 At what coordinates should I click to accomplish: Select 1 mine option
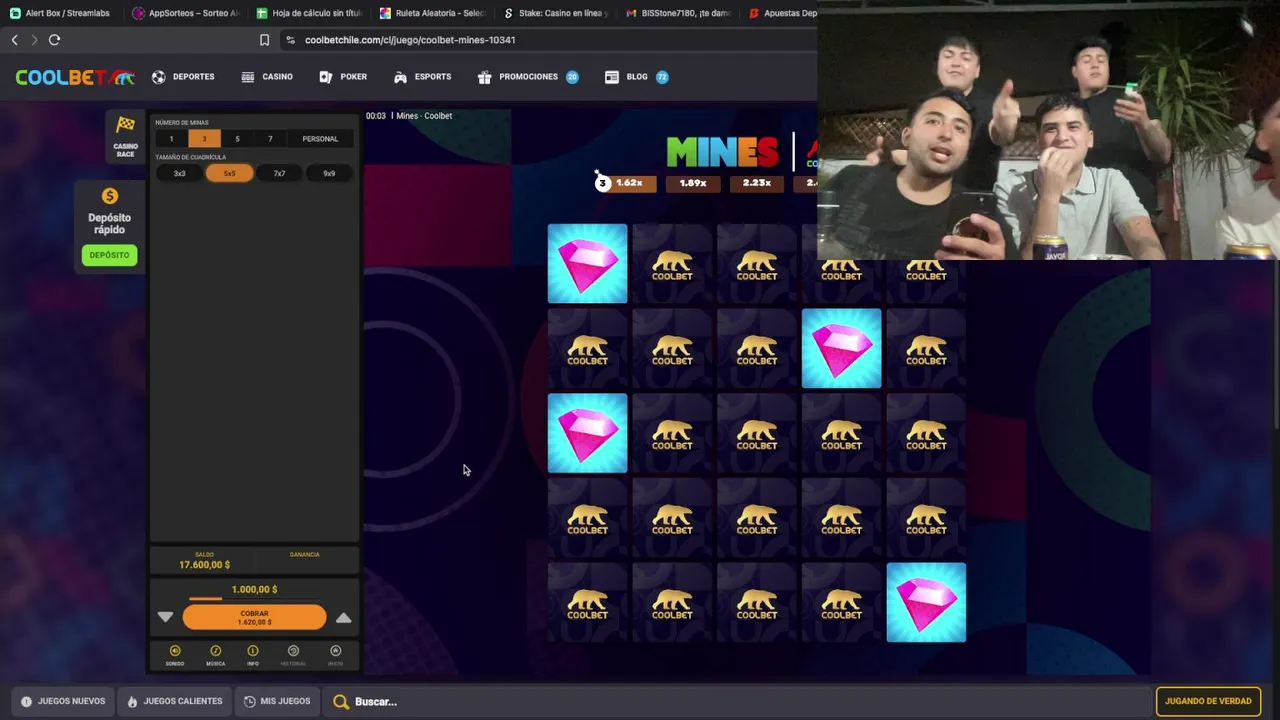171,139
